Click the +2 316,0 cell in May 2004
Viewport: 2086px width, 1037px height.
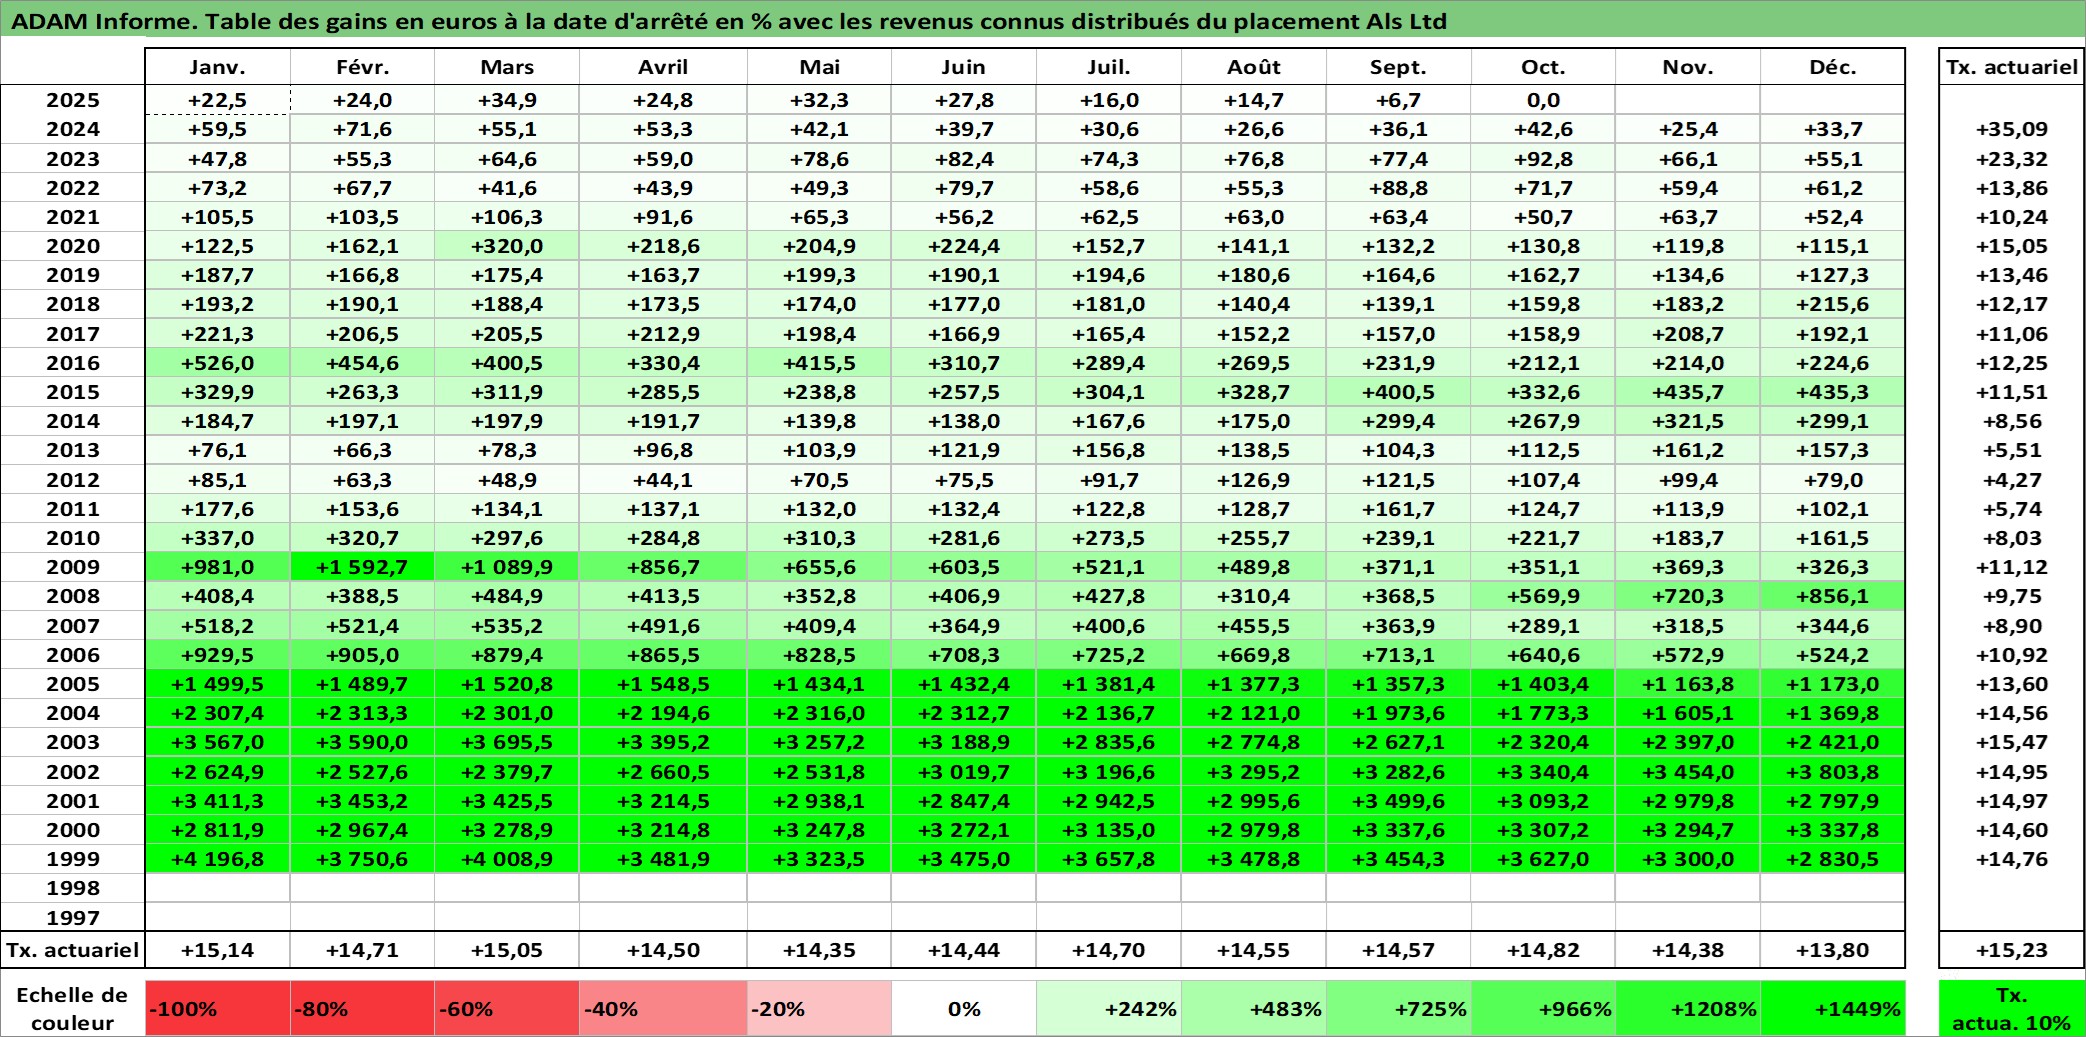(819, 713)
